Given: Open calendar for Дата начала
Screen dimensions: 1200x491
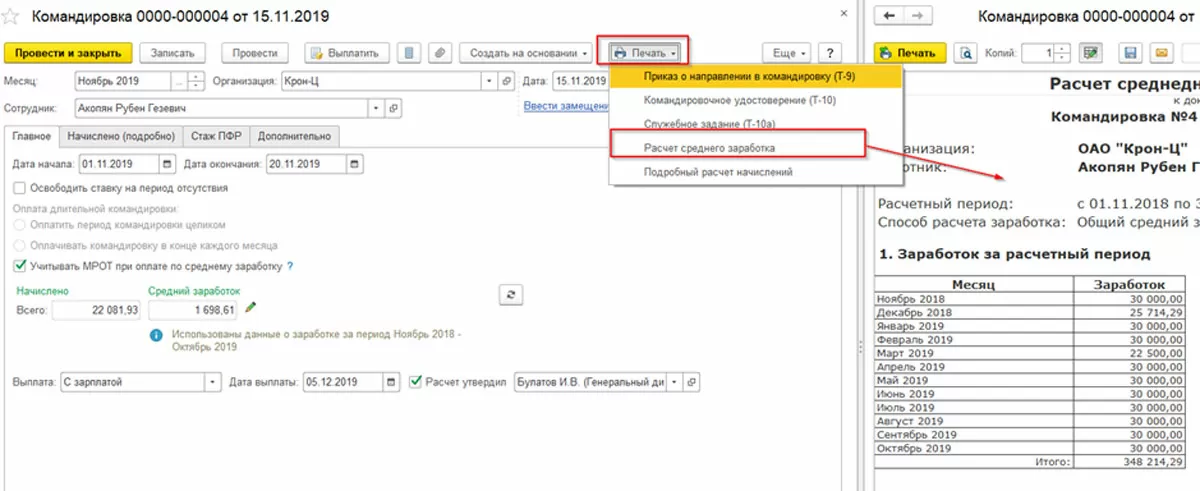Looking at the screenshot, I should pyautogui.click(x=166, y=163).
